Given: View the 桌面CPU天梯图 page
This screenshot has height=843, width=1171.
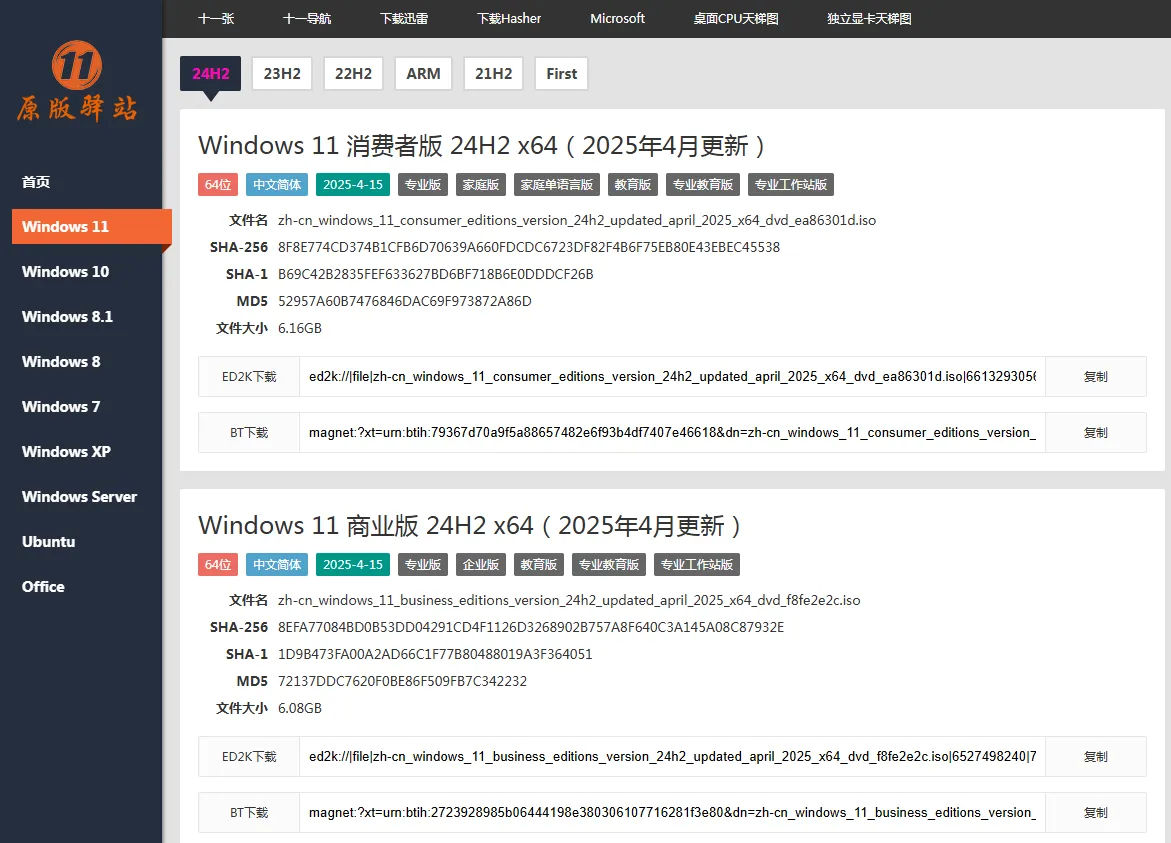Looking at the screenshot, I should (735, 18).
